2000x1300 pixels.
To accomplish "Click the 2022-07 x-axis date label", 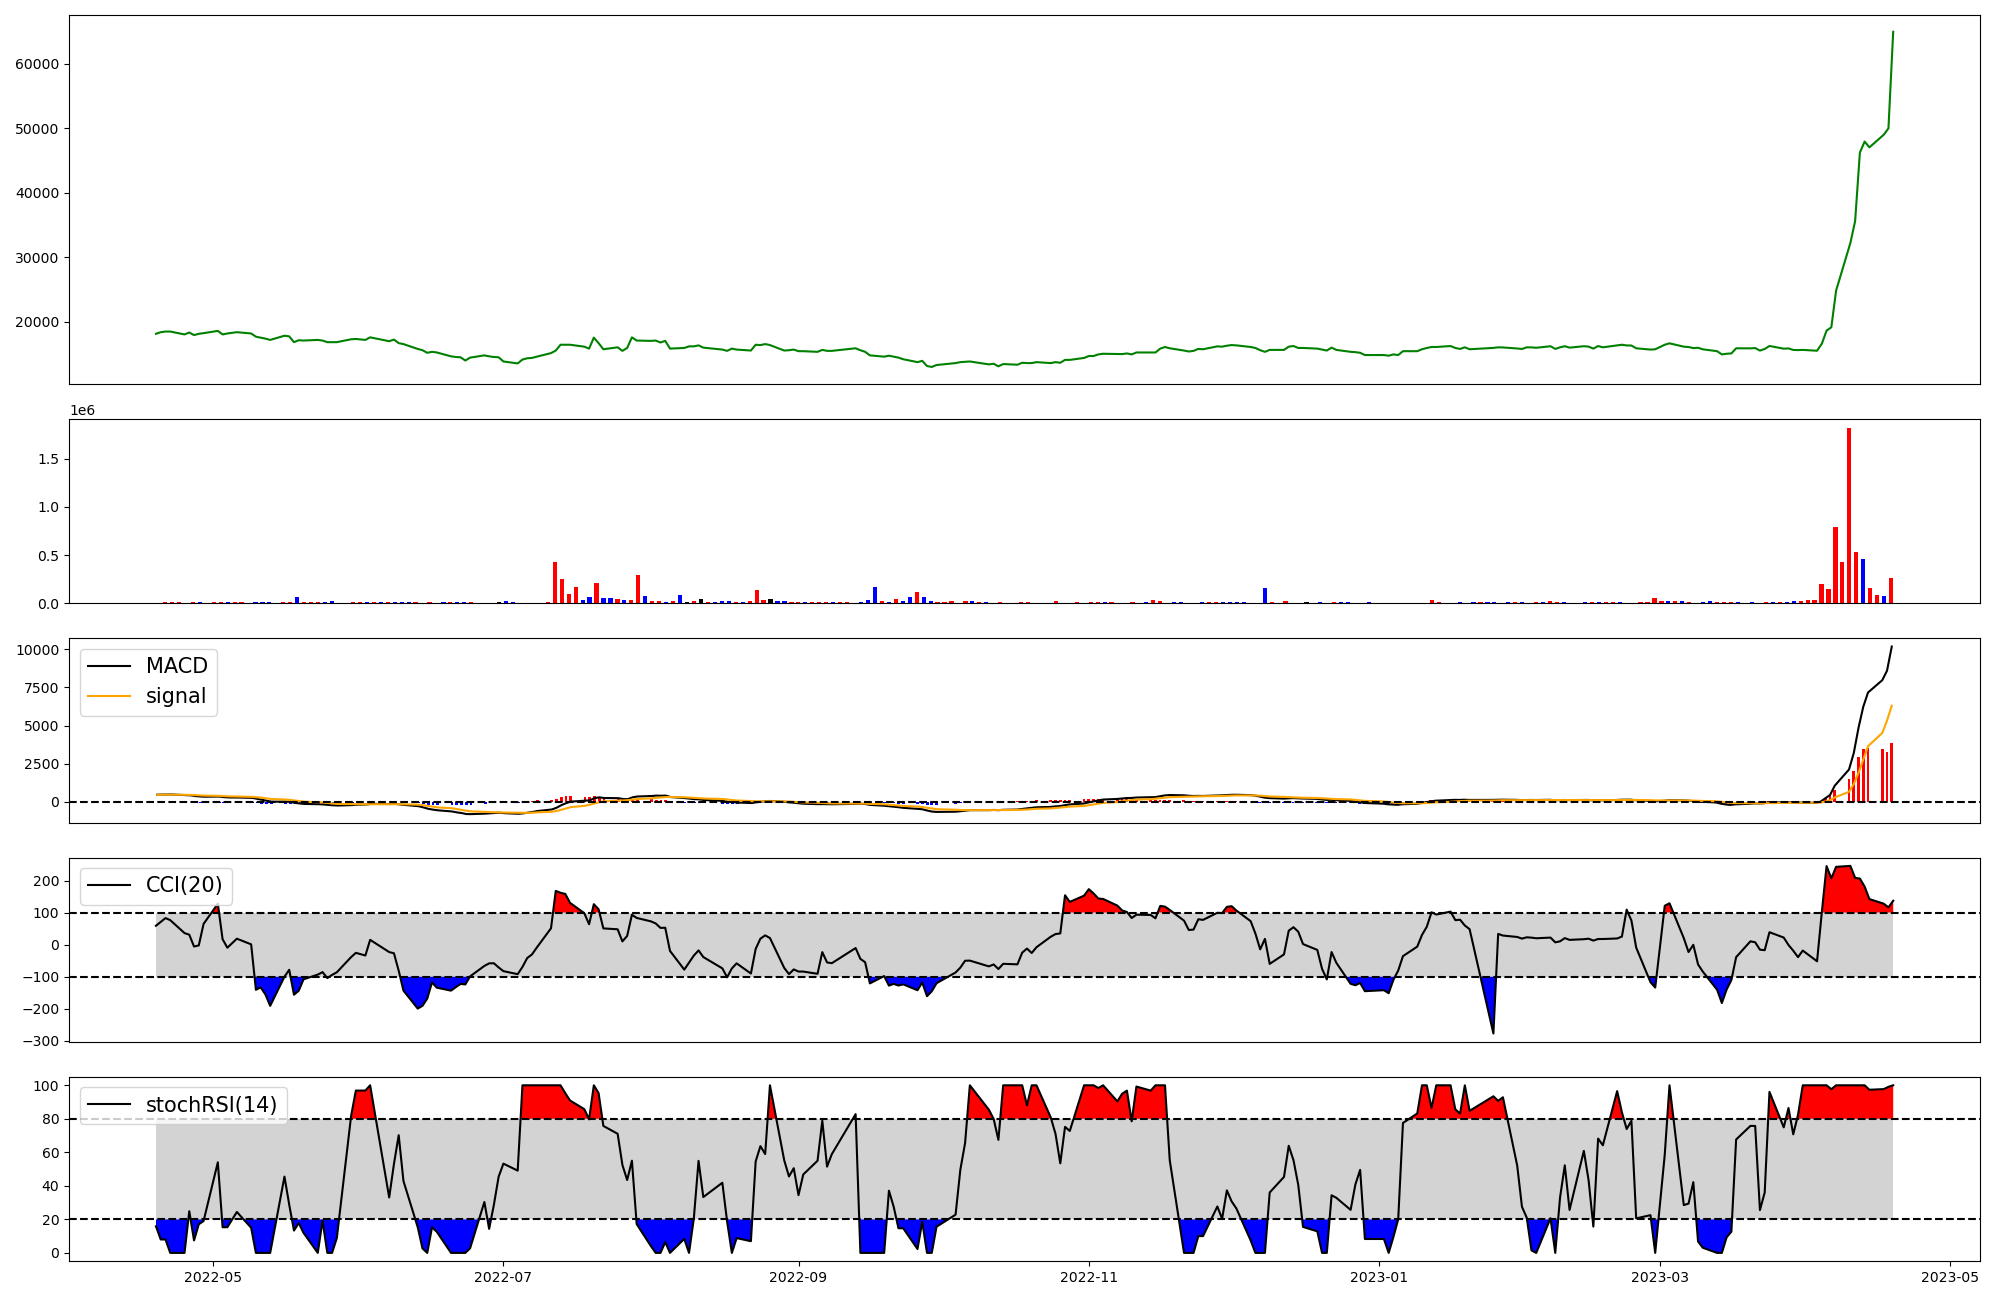I will click(x=503, y=1277).
